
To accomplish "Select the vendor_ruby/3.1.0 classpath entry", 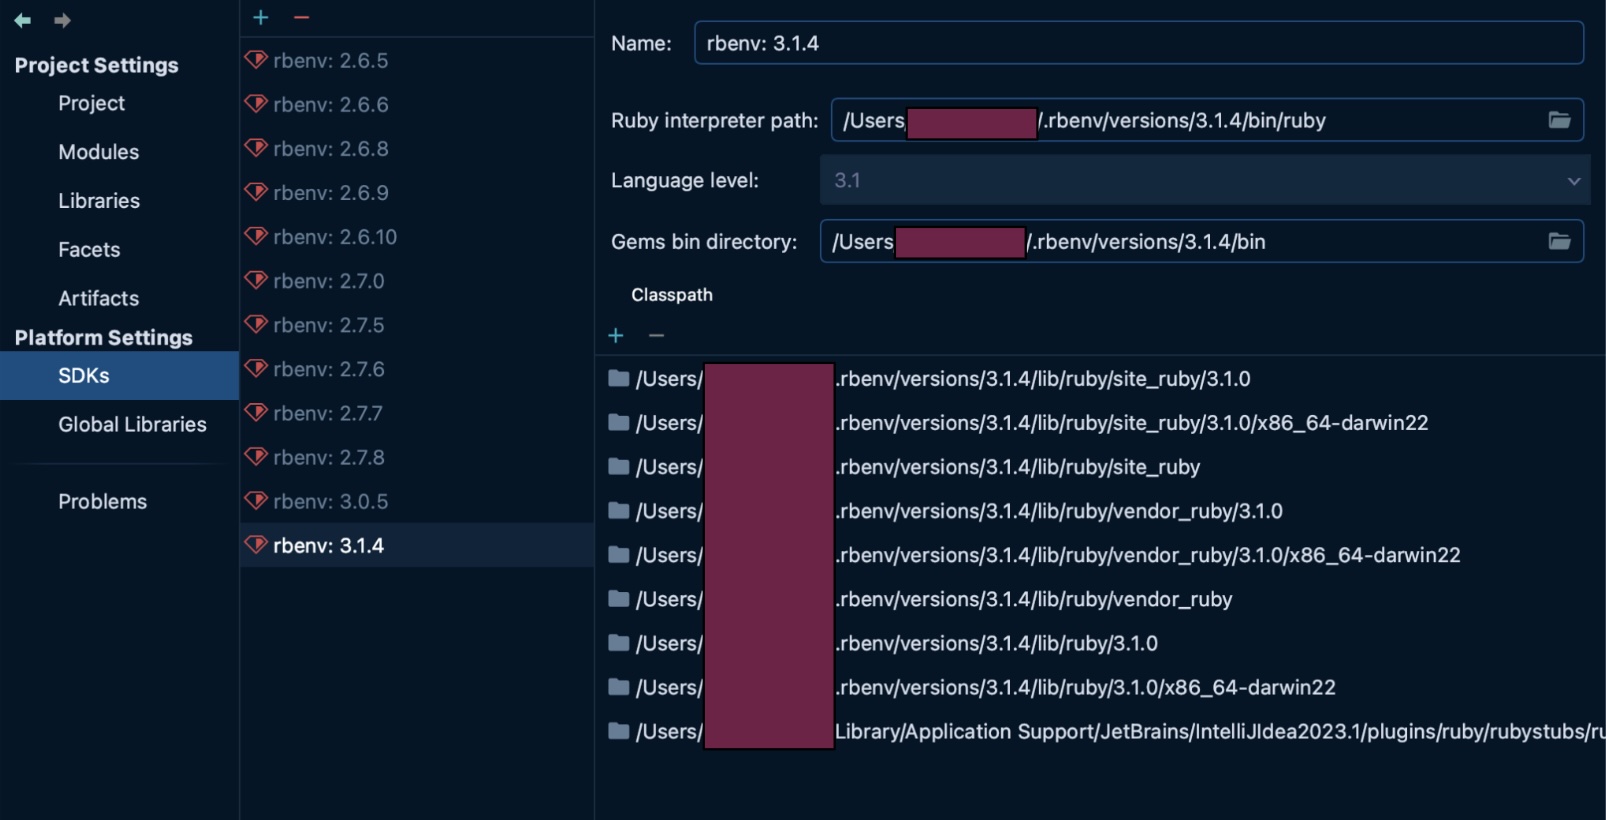I will pos(1058,511).
